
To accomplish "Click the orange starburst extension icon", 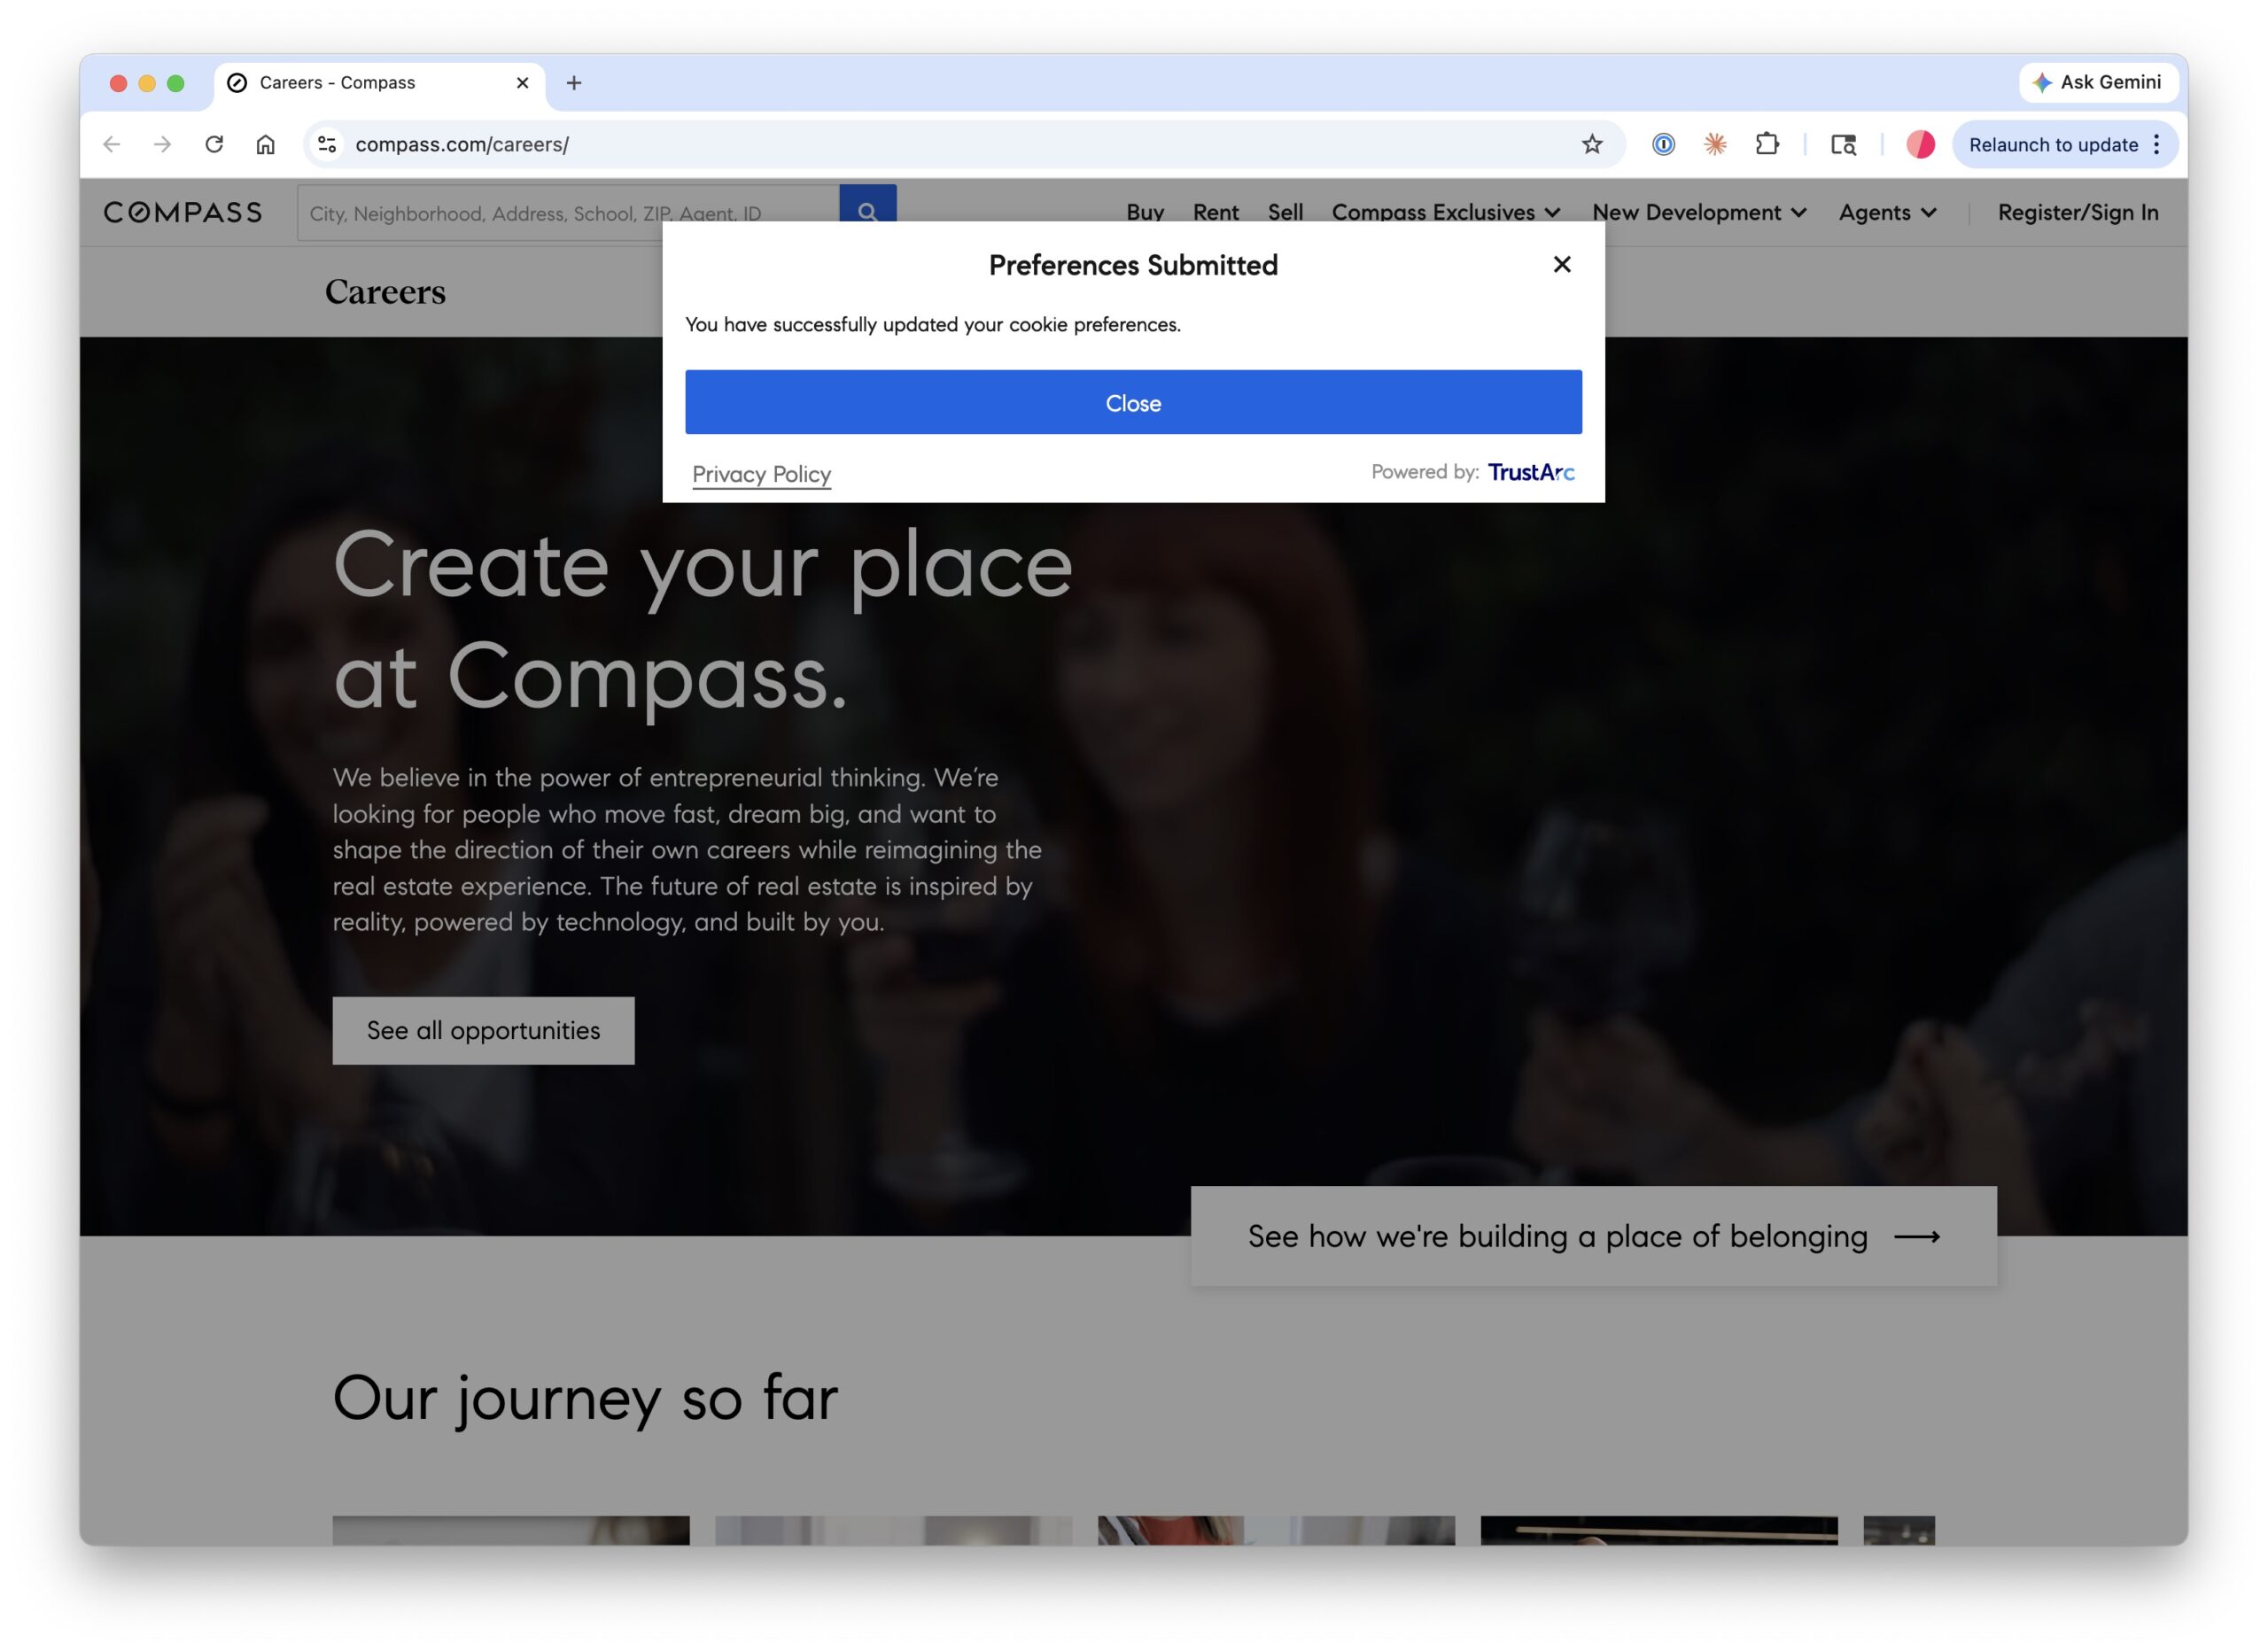I will point(1715,144).
